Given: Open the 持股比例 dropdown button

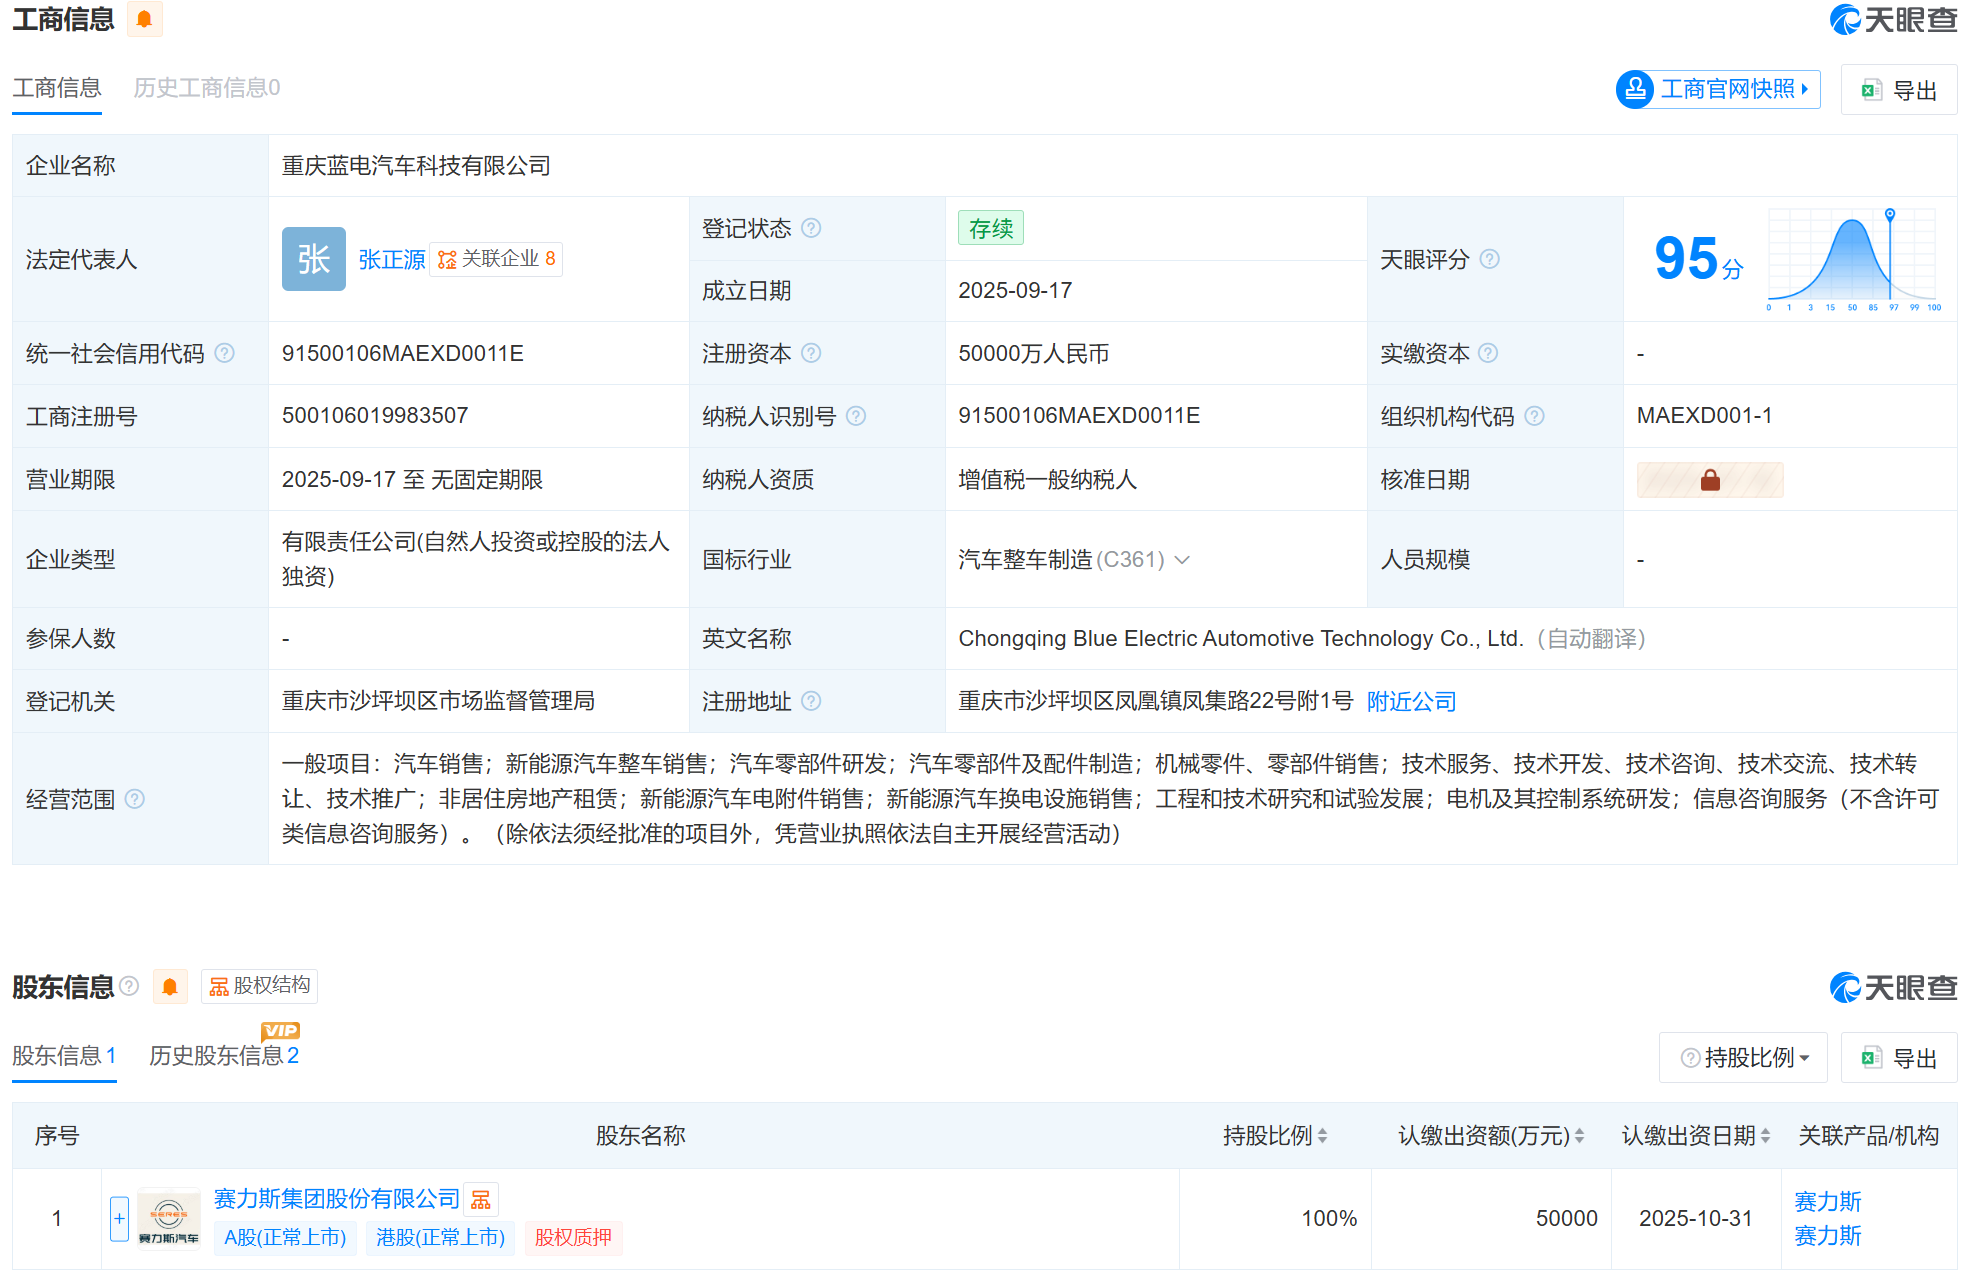Looking at the screenshot, I should coord(1743,1057).
